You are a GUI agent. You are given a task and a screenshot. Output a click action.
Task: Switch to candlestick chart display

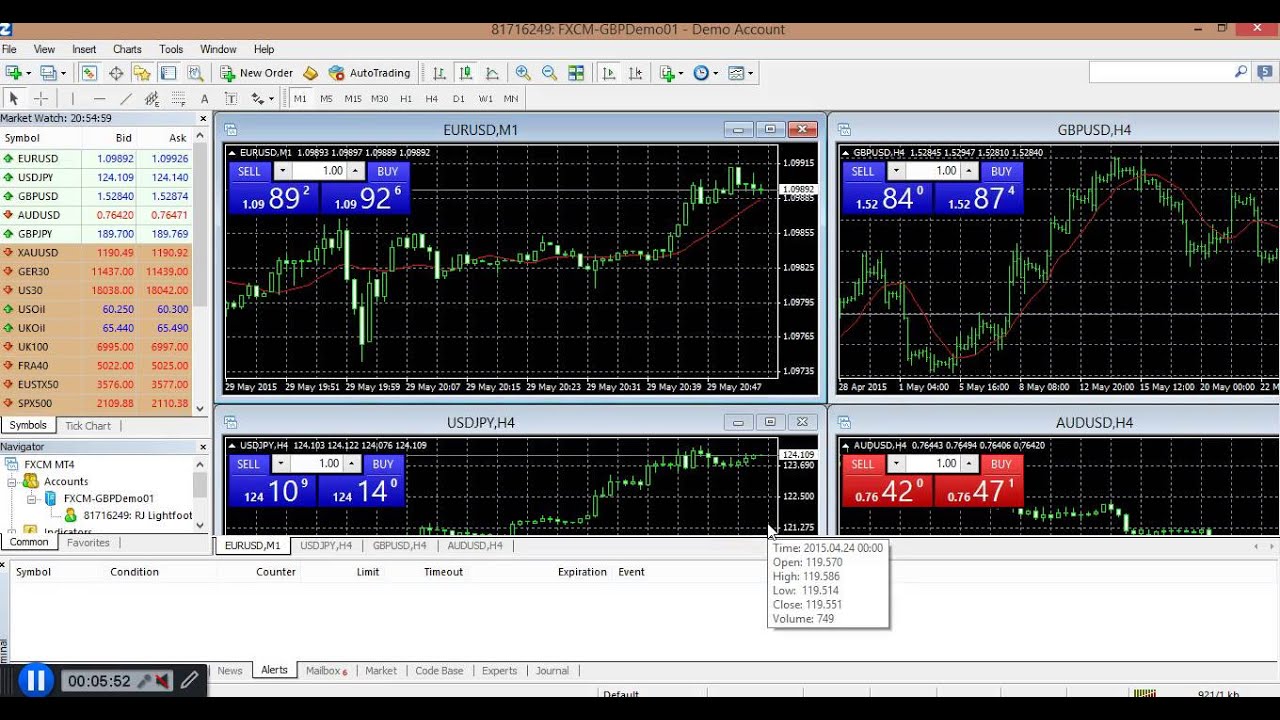point(465,73)
